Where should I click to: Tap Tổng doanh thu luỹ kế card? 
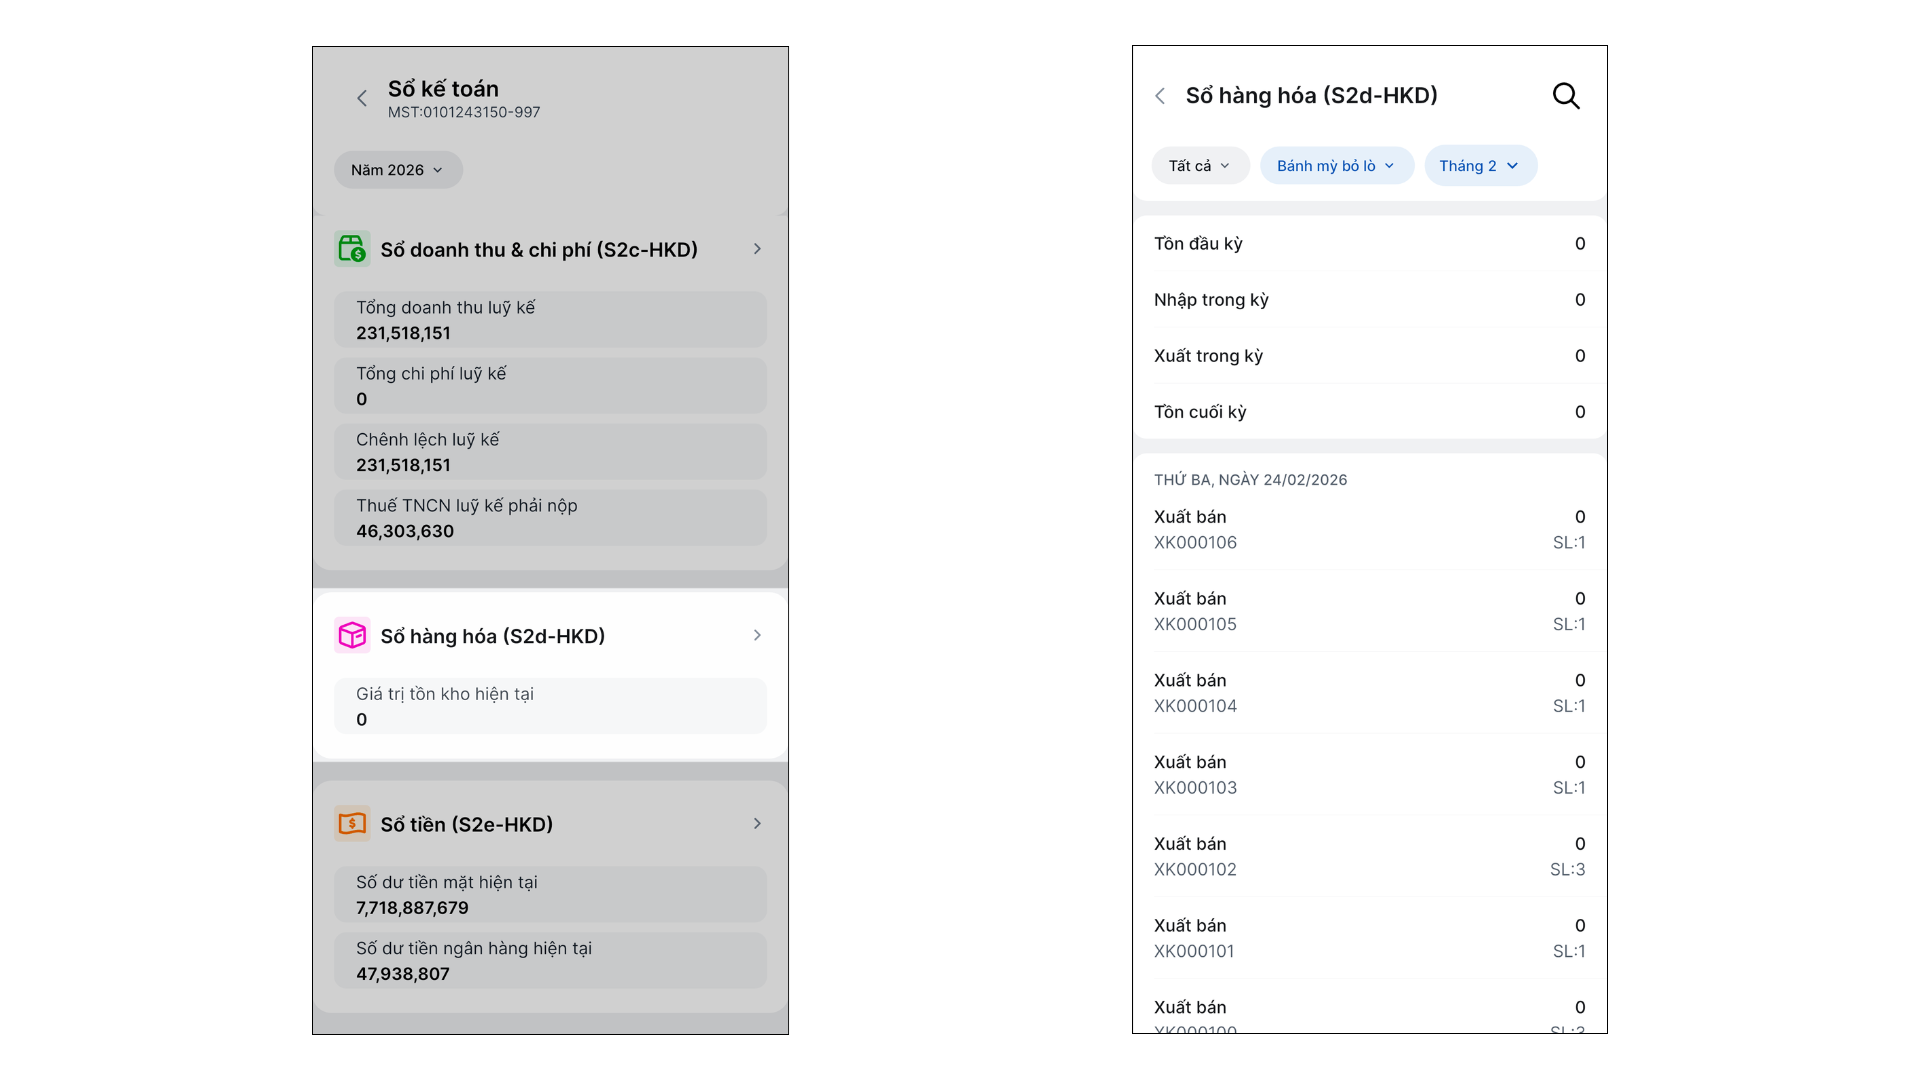[x=550, y=320]
